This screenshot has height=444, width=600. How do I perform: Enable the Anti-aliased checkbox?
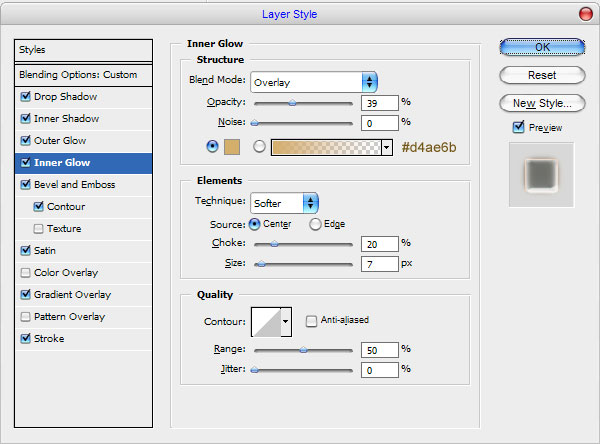pyautogui.click(x=311, y=320)
